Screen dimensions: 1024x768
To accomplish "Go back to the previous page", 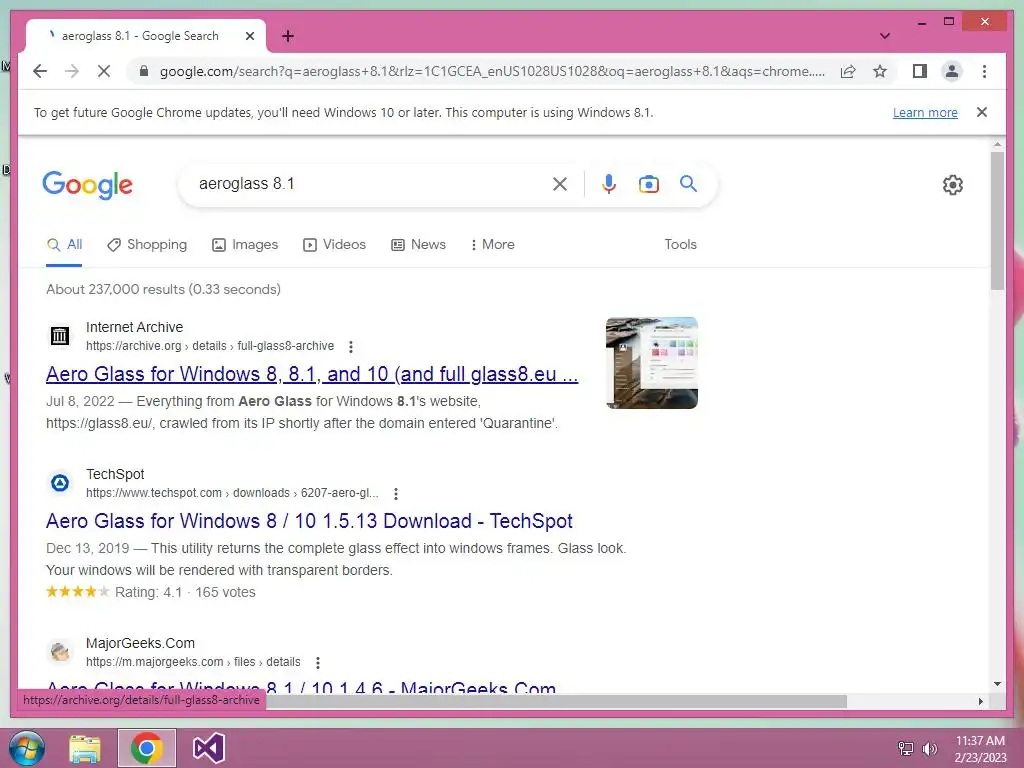I will point(40,71).
